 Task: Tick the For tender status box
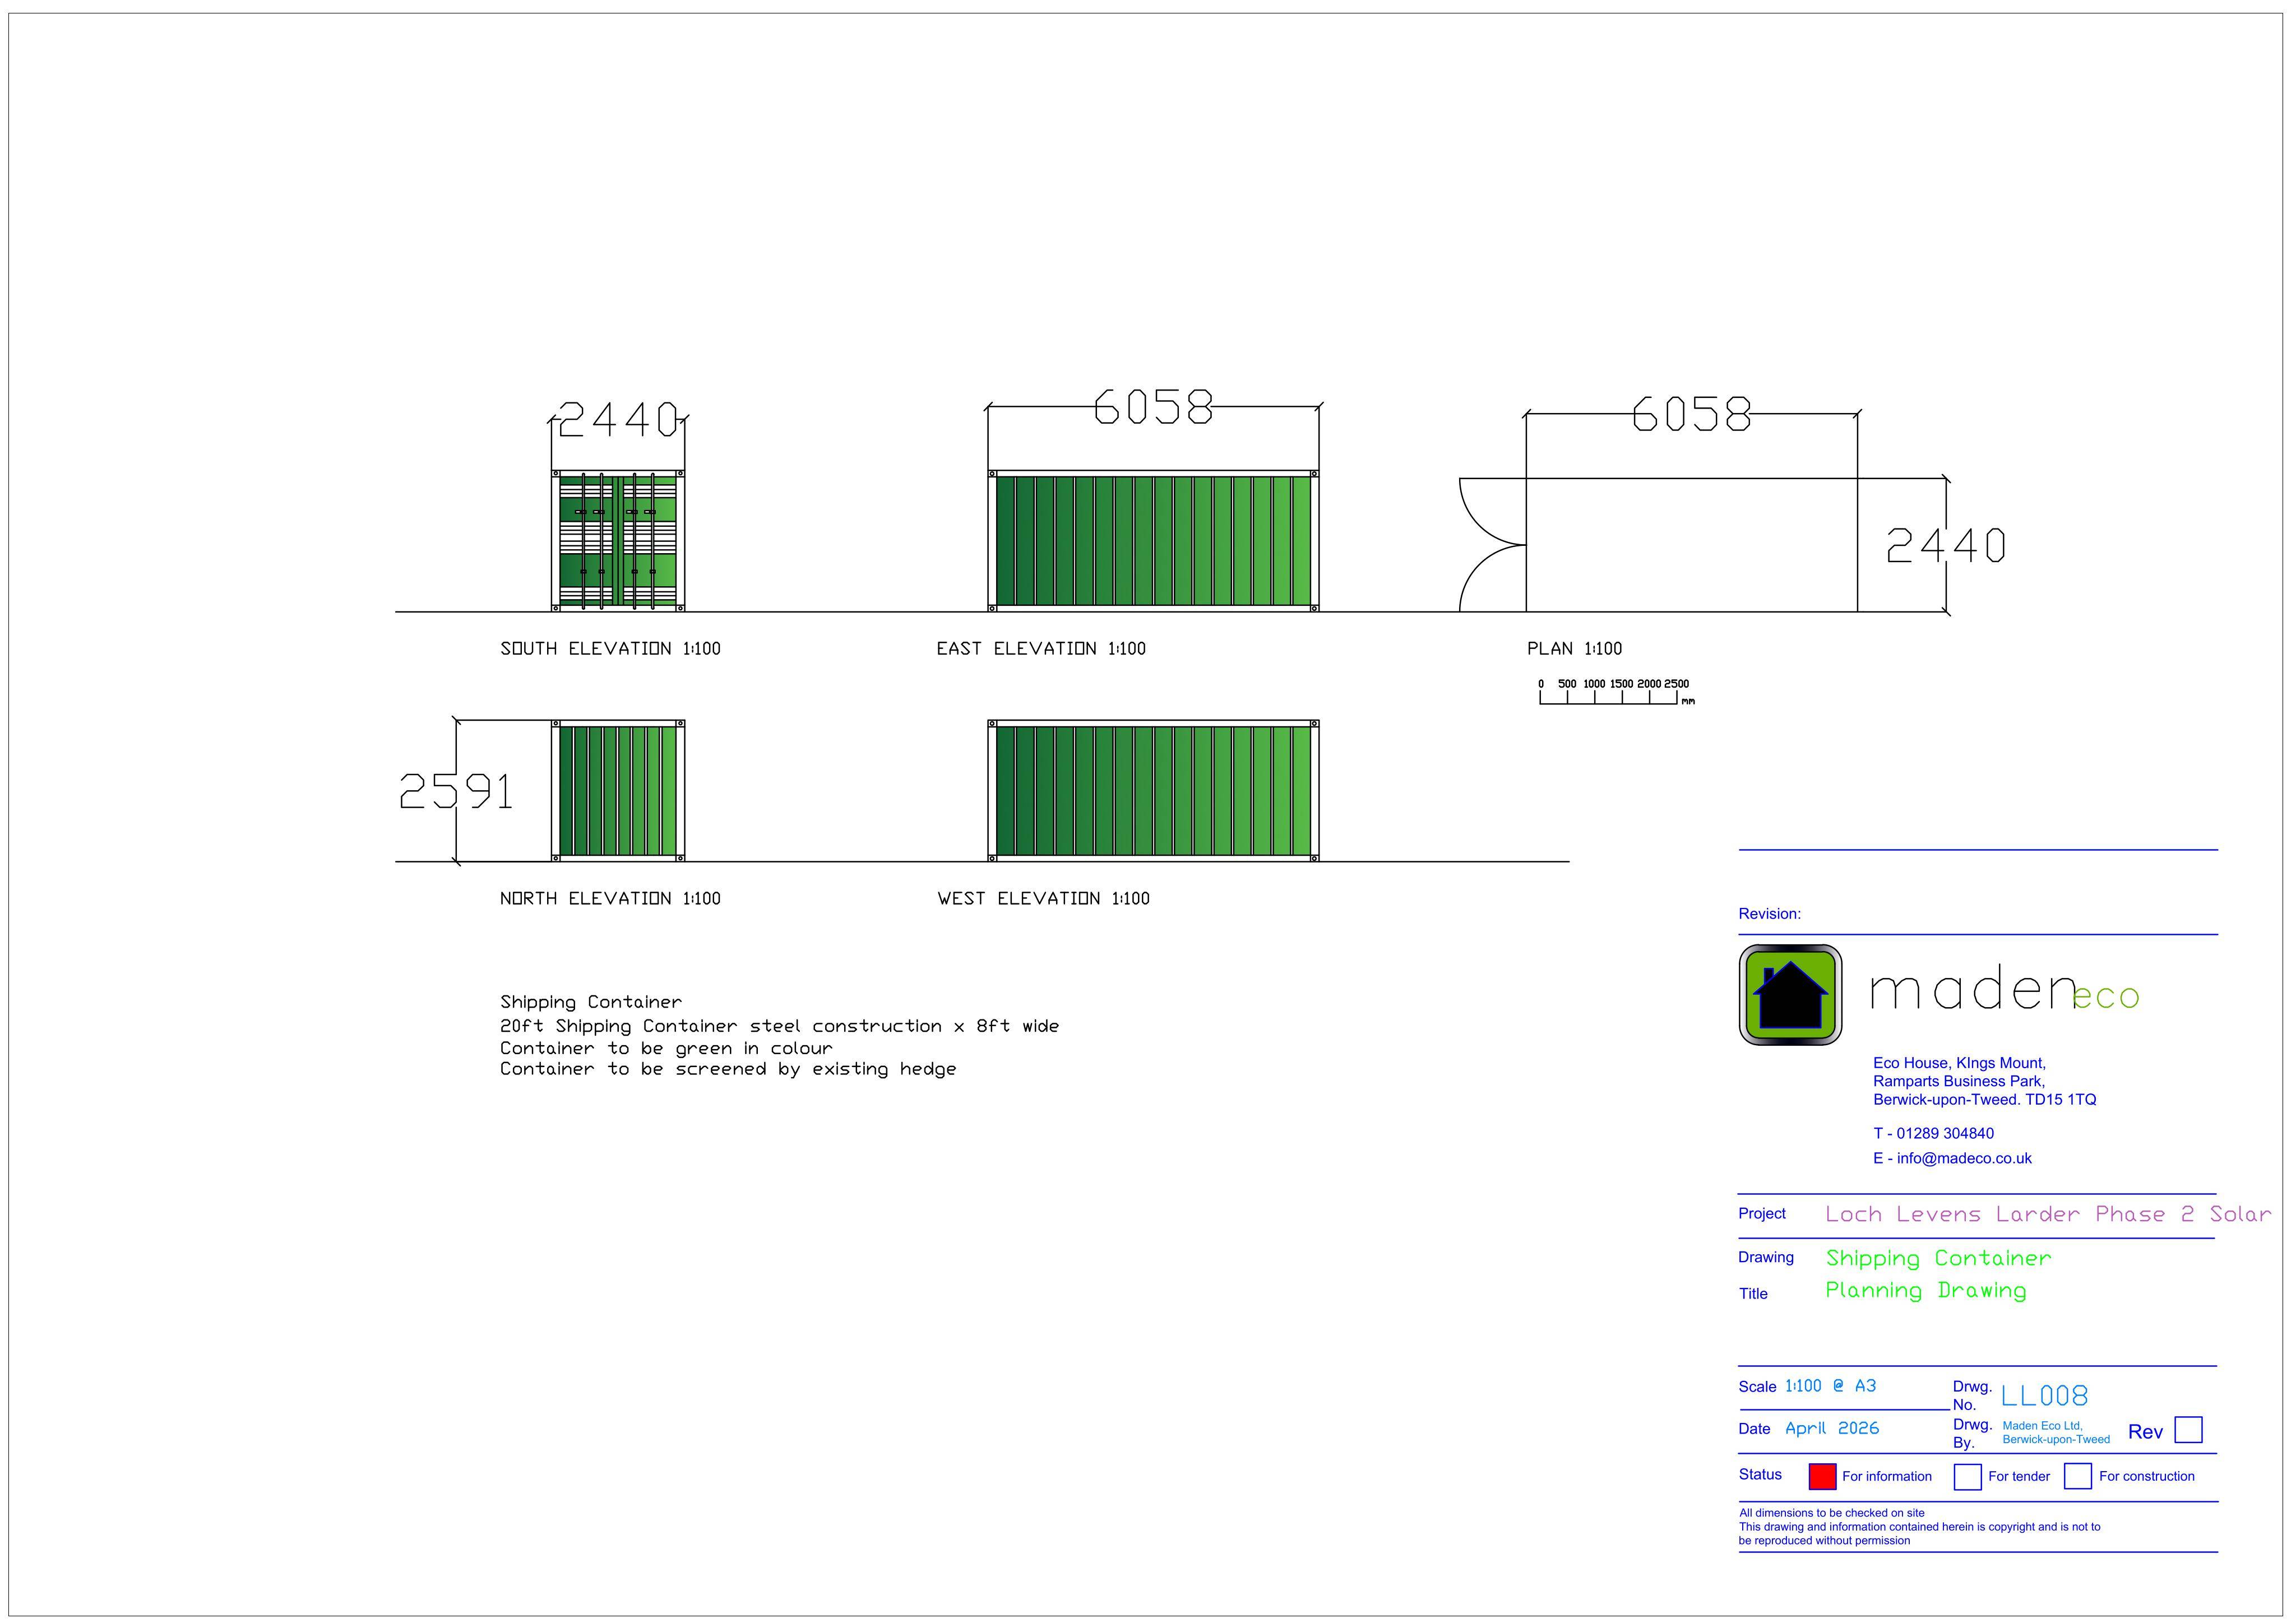(1967, 1476)
